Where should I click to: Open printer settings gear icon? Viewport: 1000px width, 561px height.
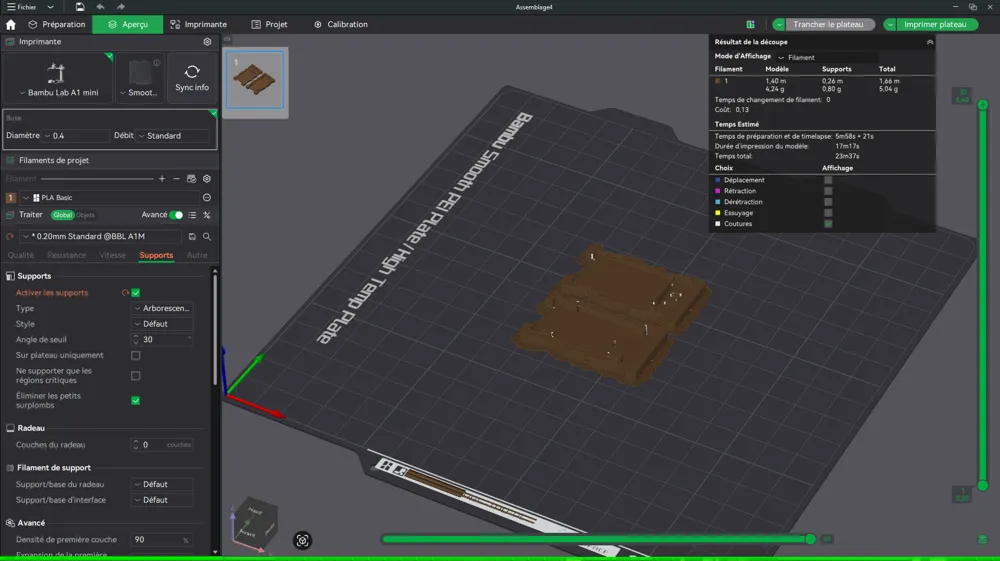pos(207,41)
